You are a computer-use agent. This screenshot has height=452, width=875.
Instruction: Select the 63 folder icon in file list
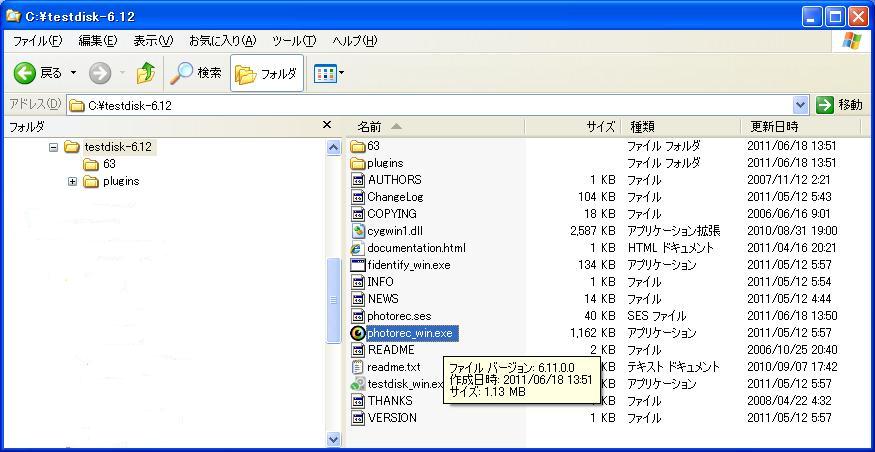tap(358, 147)
